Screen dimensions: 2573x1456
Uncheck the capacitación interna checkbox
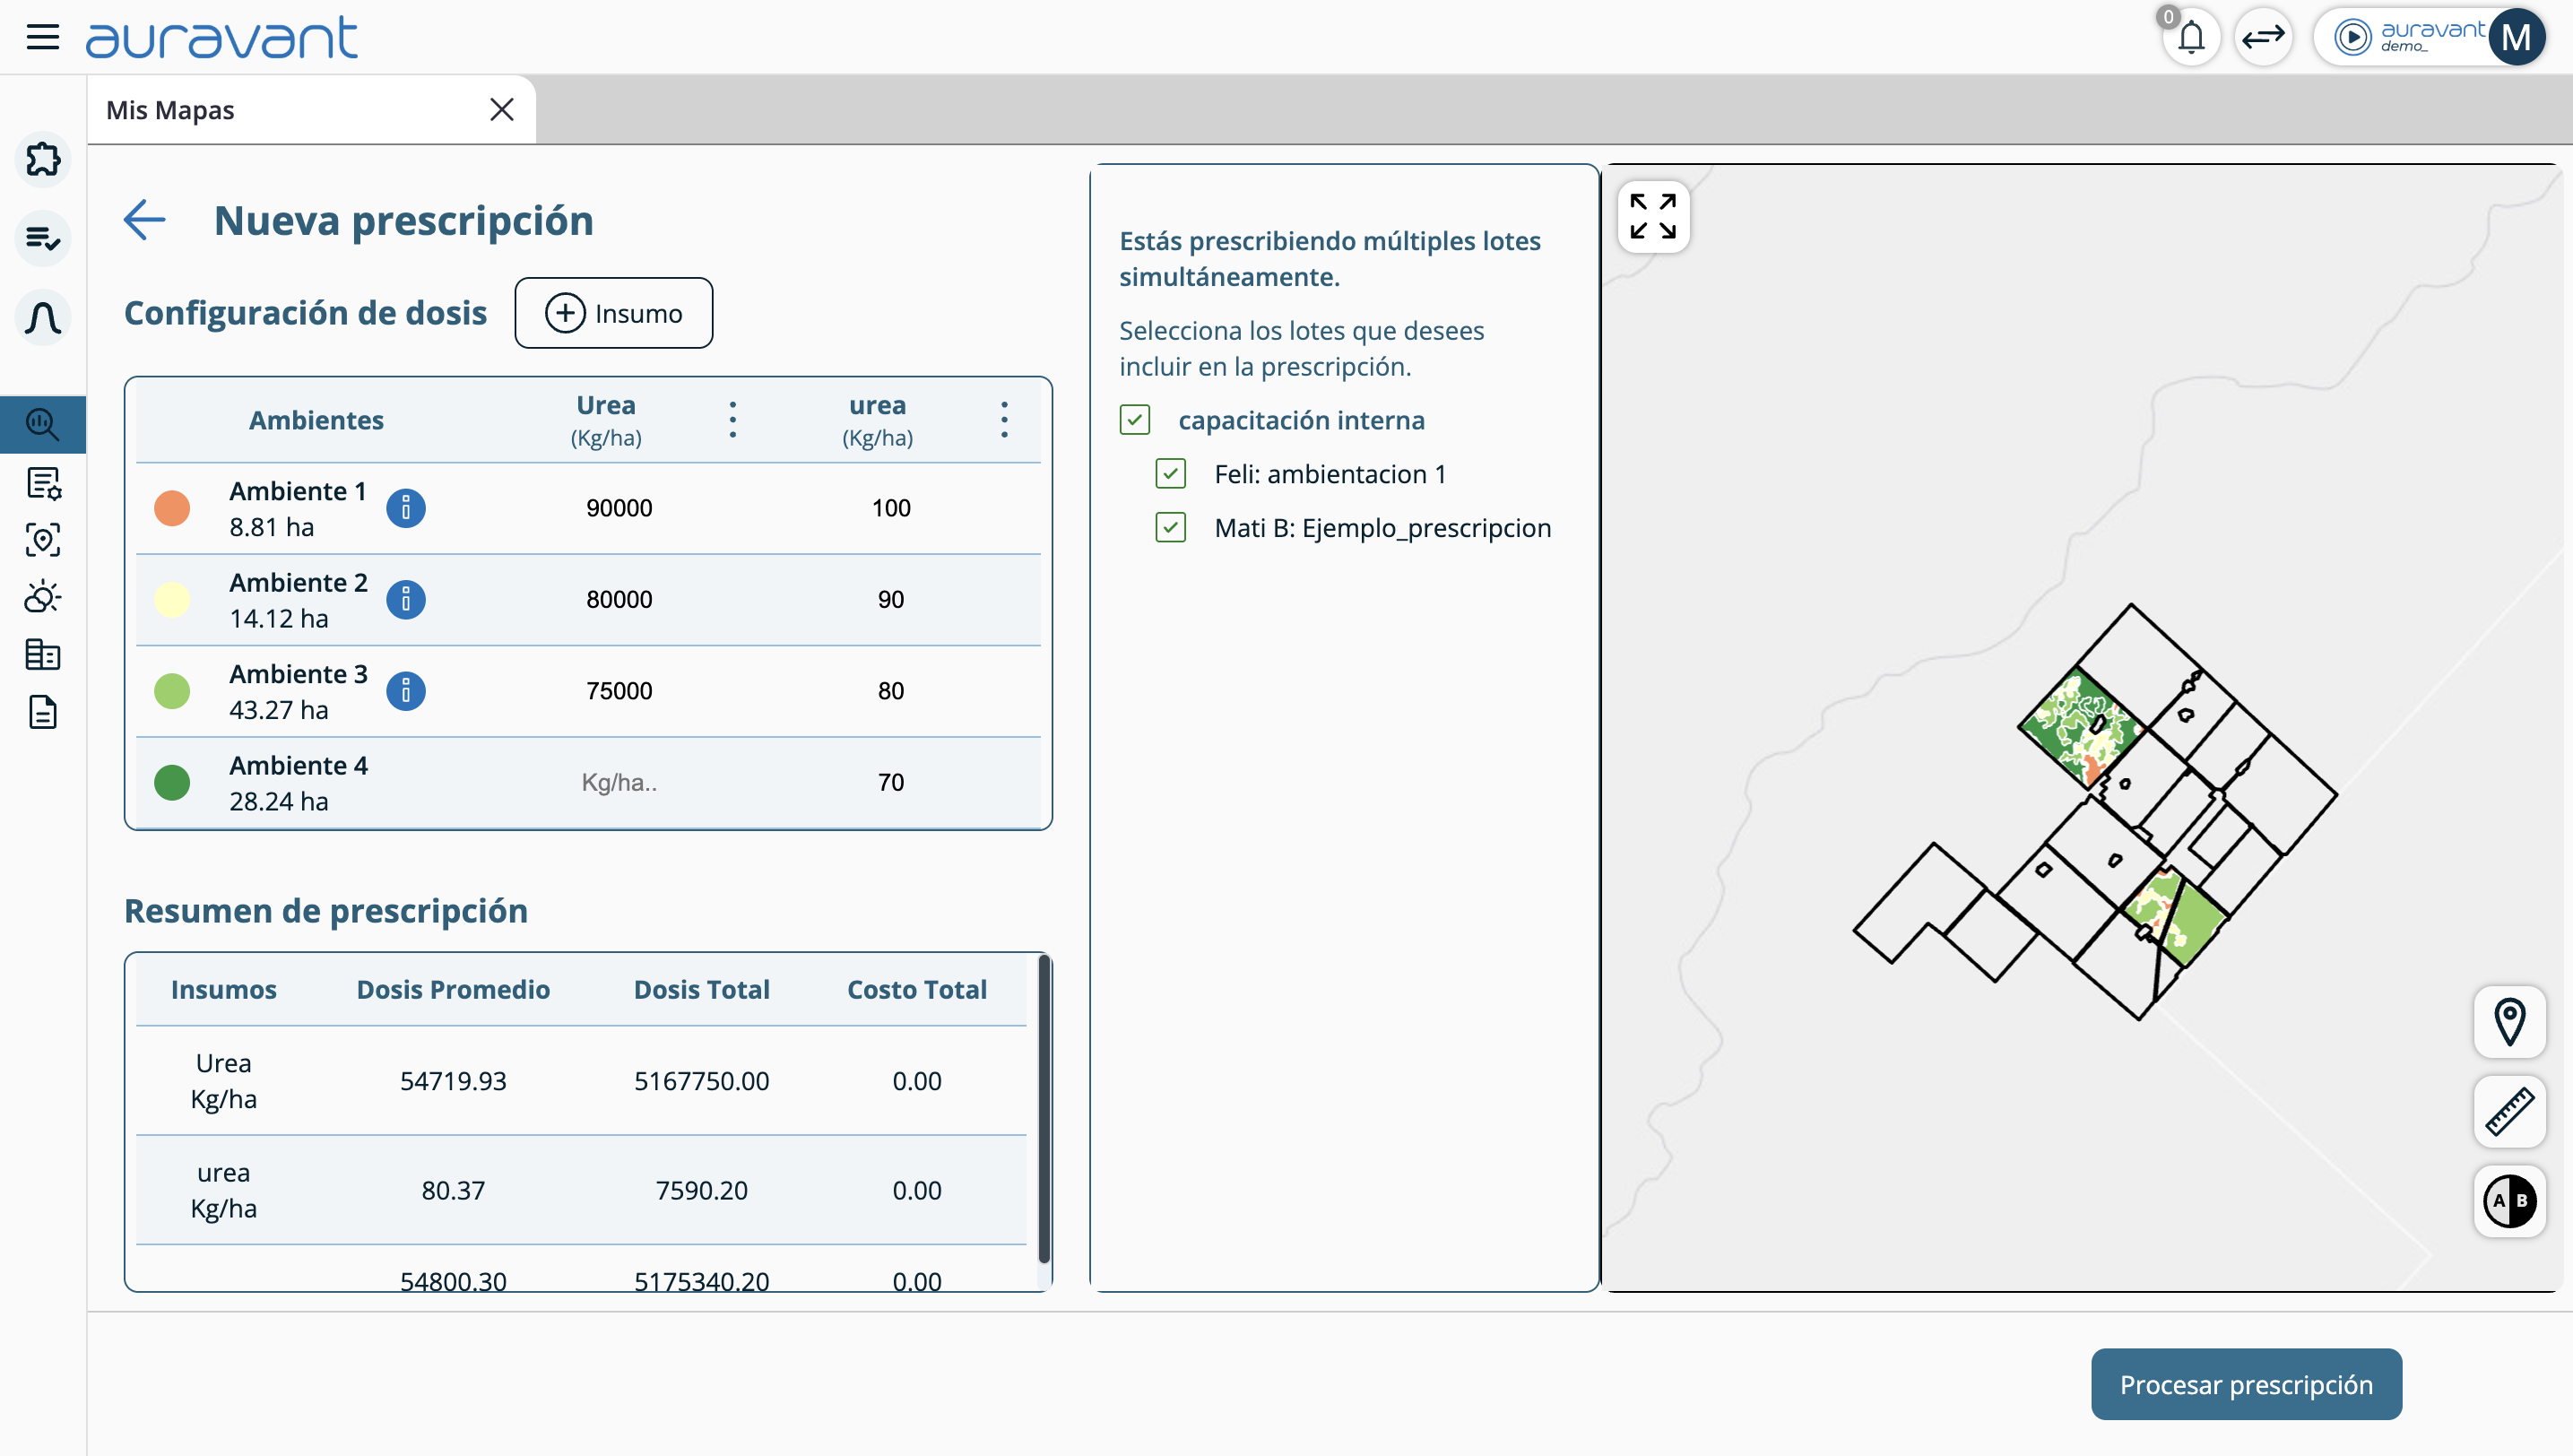pos(1135,420)
